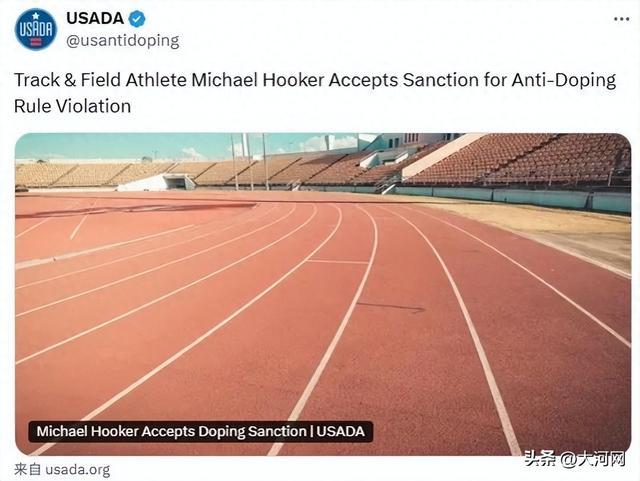Click "| USADA" at the caption's end
This screenshot has width=640, height=481.
pos(341,432)
